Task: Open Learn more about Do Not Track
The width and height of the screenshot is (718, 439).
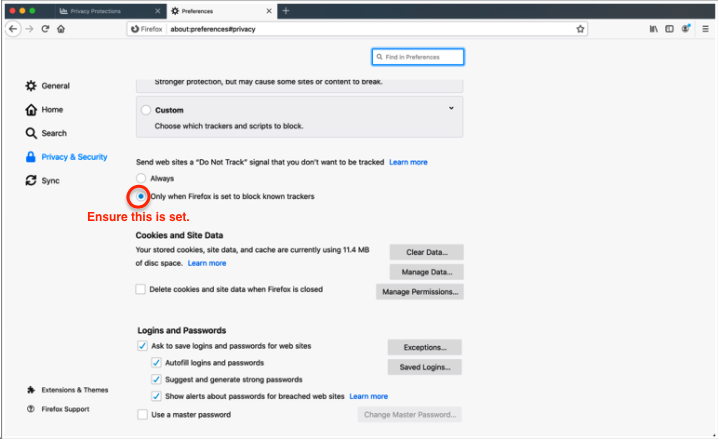Action: [x=408, y=162]
